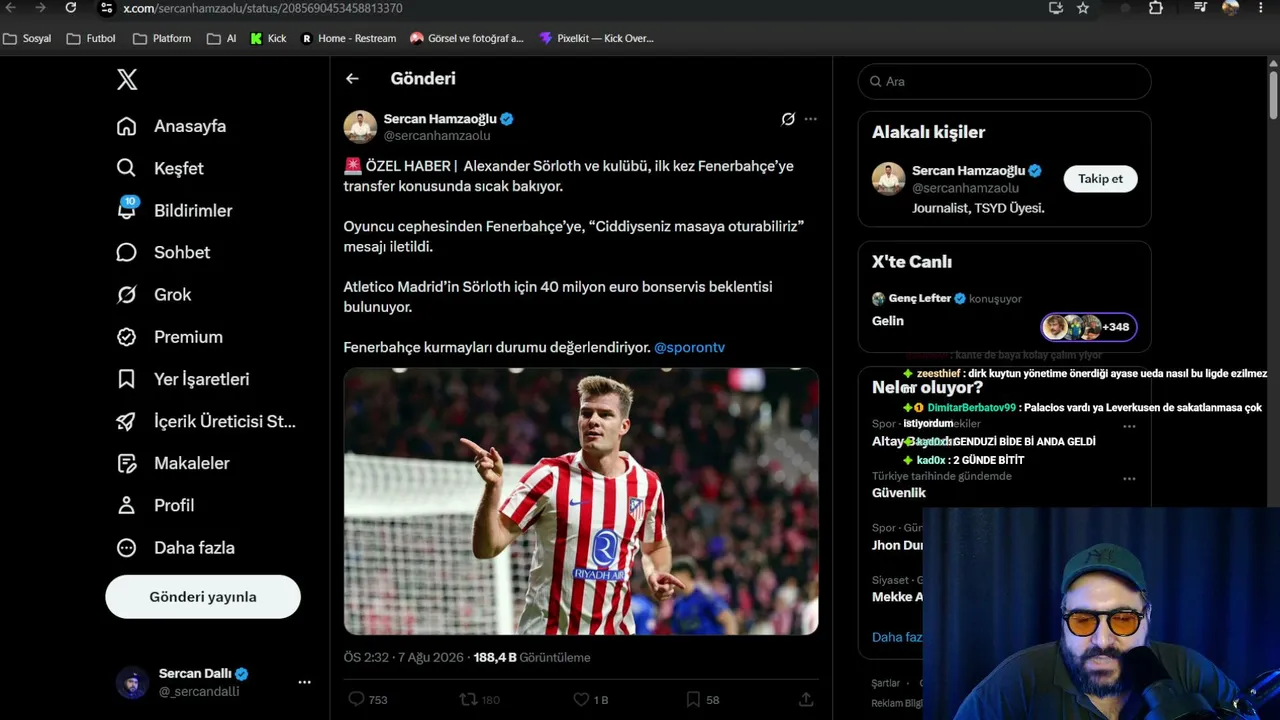Like the post with 1 B likes
1280x720 pixels.
tap(581, 699)
